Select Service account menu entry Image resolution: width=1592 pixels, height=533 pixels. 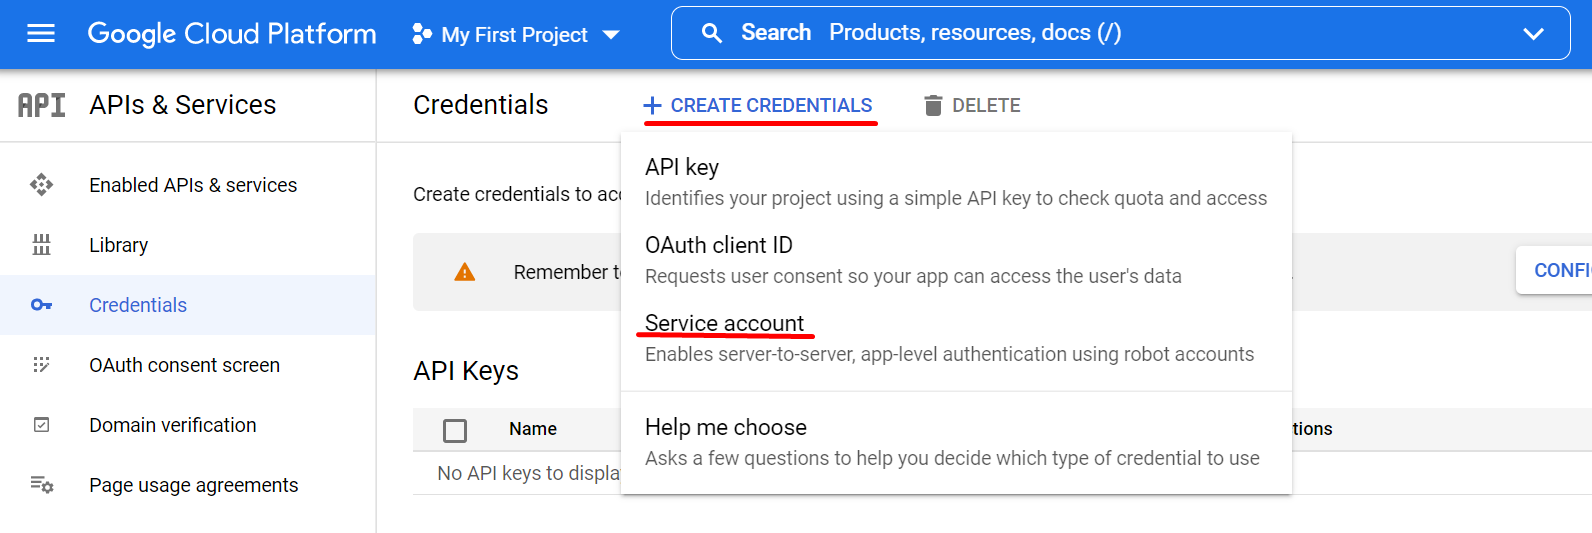(x=724, y=323)
